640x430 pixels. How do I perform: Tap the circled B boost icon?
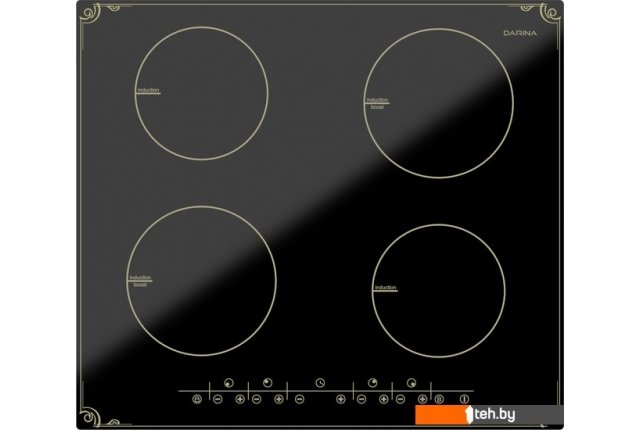point(440,398)
